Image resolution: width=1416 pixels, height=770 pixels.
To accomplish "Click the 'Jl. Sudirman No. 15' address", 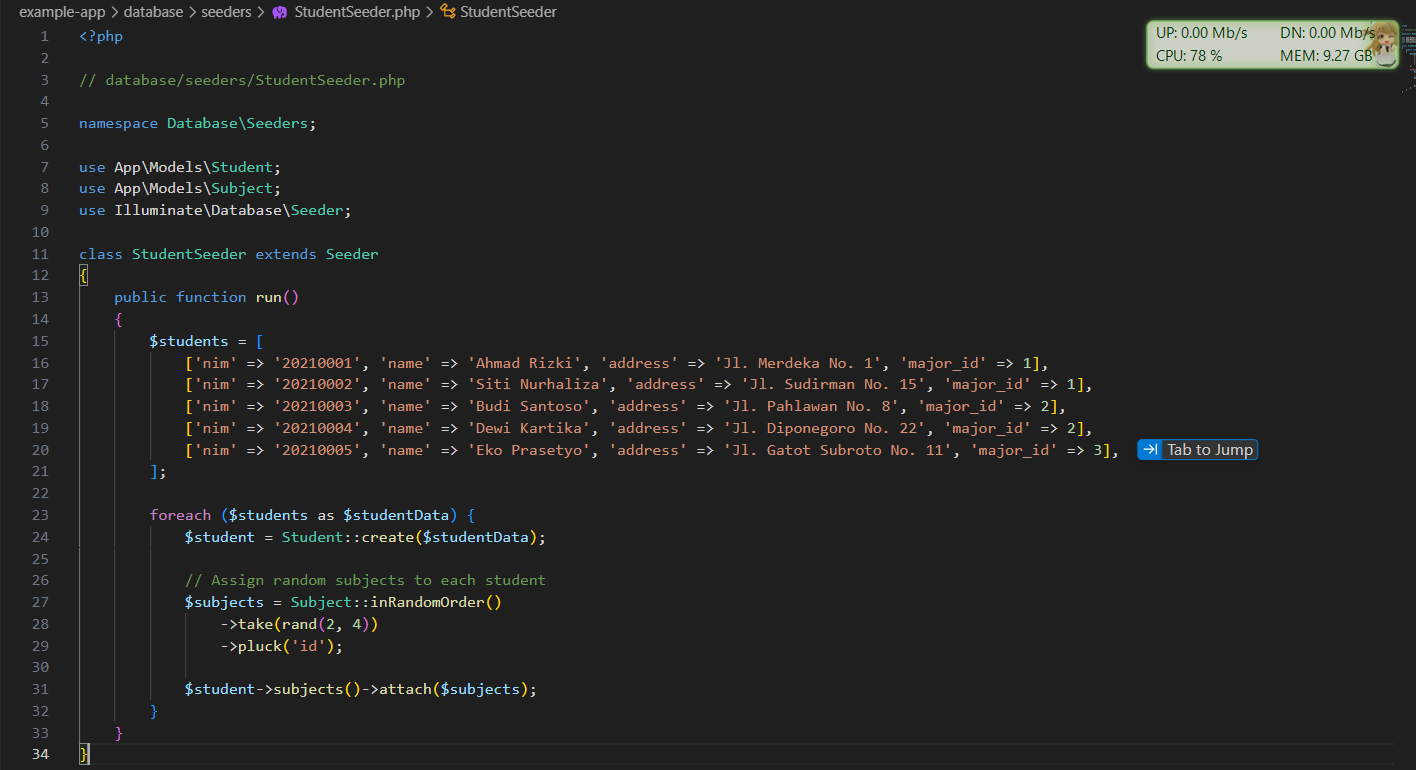I will (832, 384).
